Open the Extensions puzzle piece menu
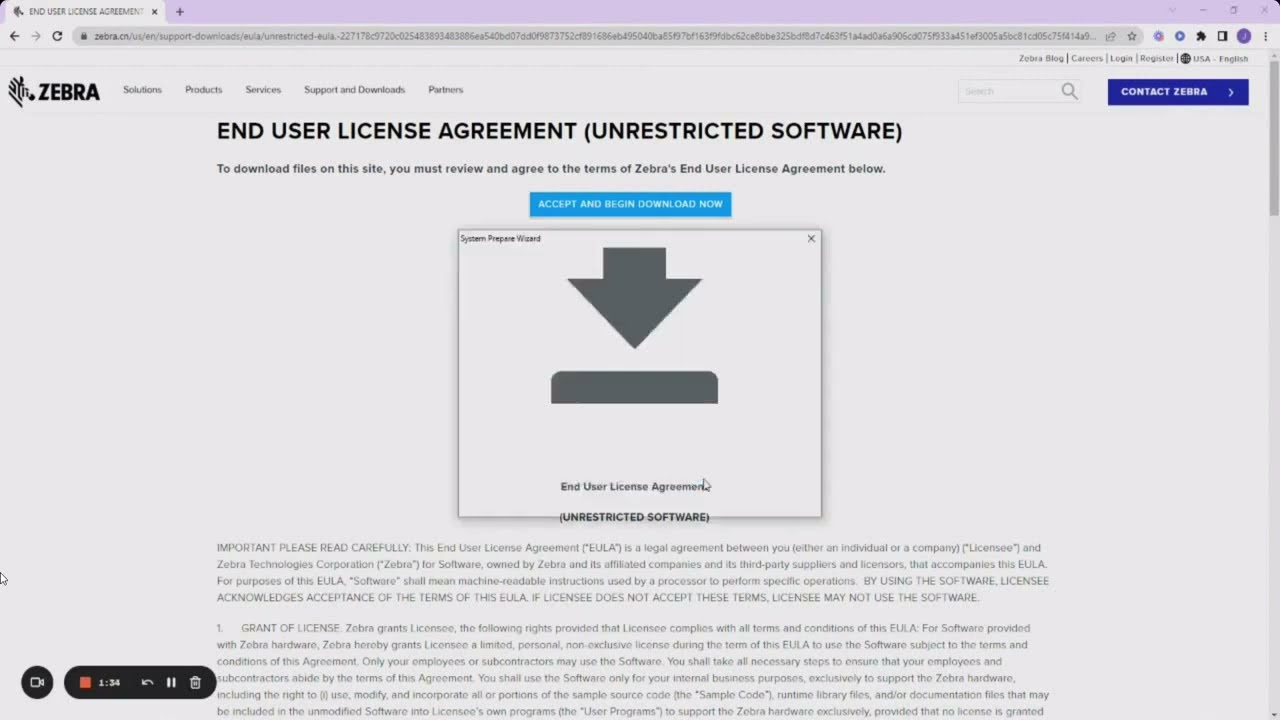 point(1201,36)
